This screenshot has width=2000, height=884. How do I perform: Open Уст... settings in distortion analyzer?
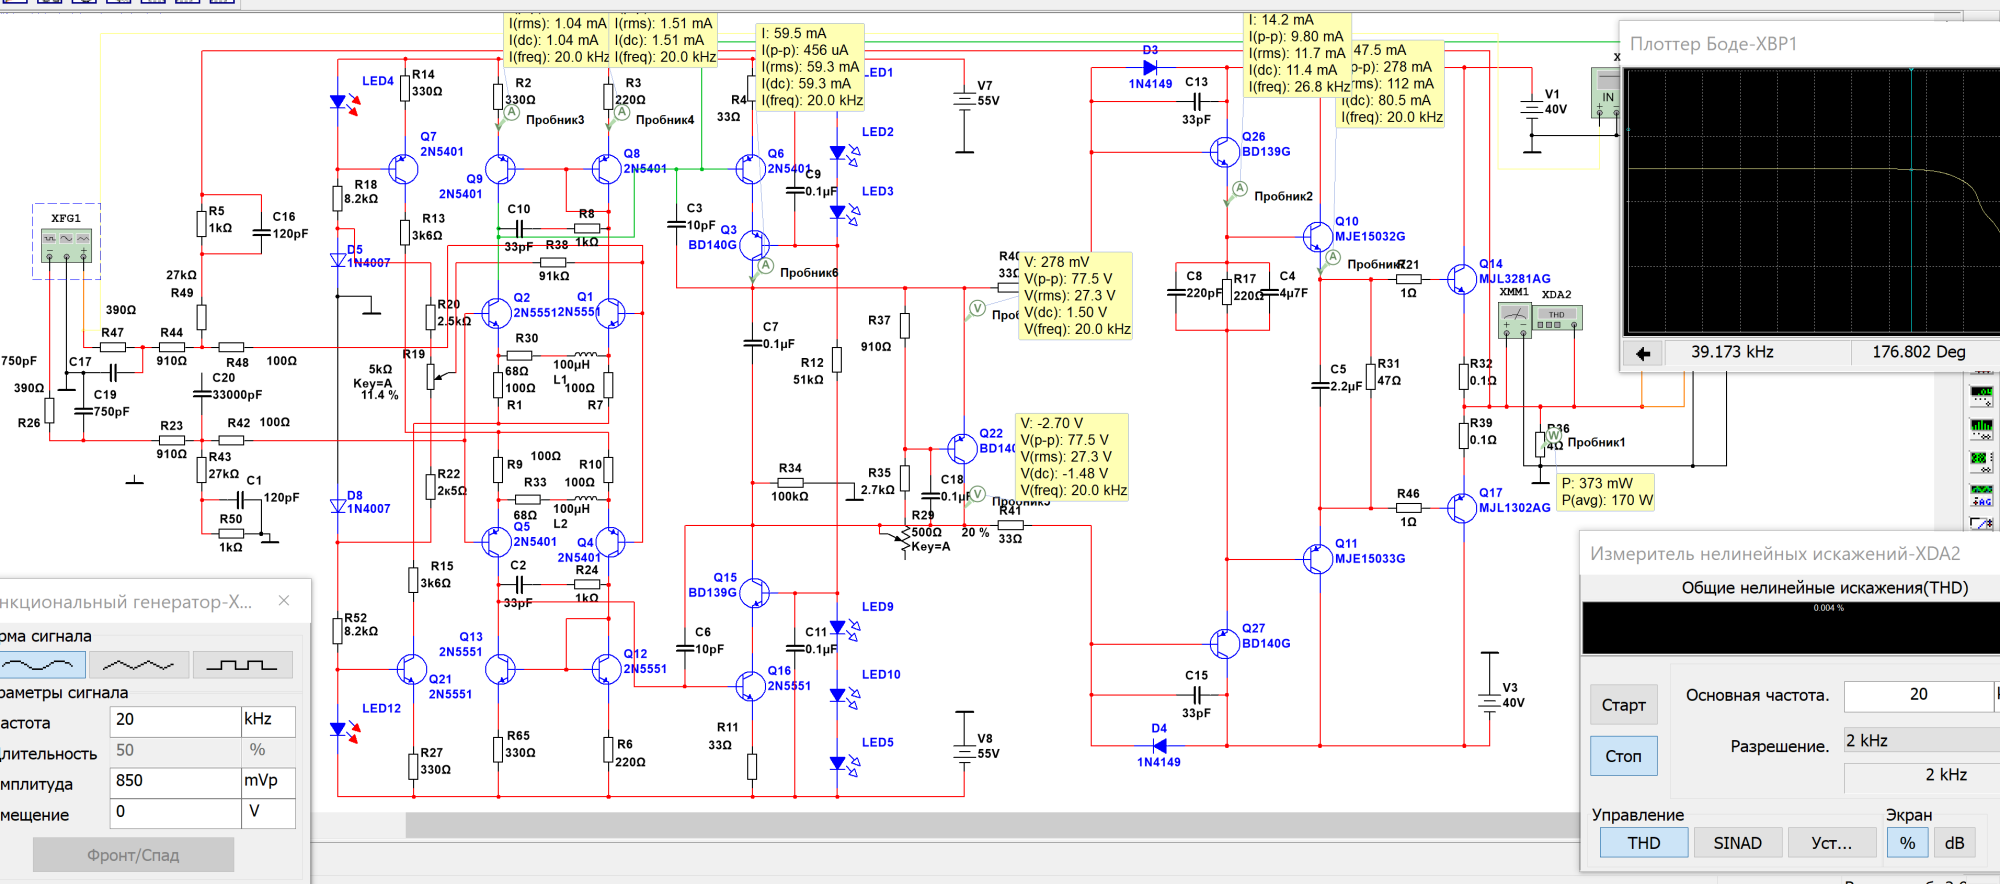[1831, 843]
